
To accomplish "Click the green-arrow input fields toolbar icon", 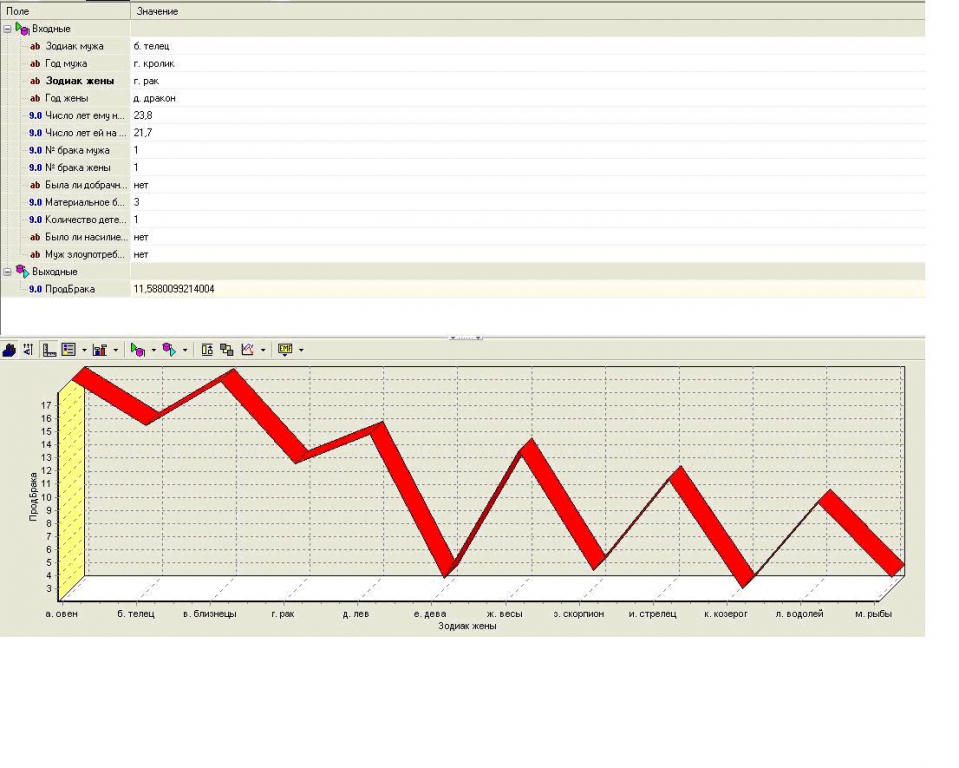I will tap(138, 350).
